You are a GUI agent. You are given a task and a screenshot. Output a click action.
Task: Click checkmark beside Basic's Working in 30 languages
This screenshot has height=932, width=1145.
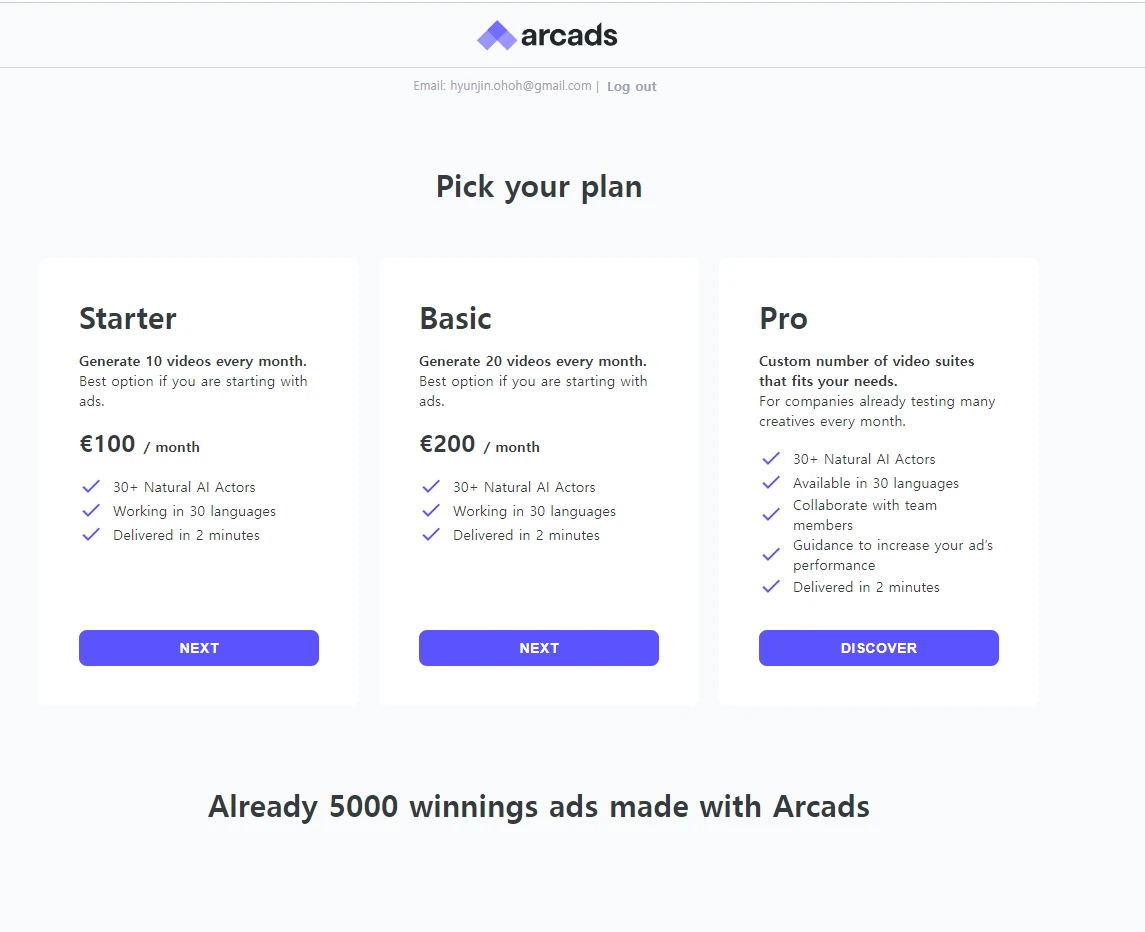(431, 511)
